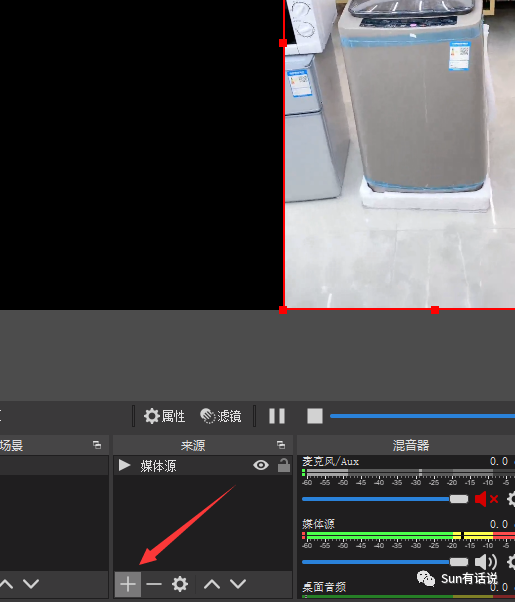515x602 pixels.
Task: Unmute the 麦克风/Aux channel
Action: pos(486,499)
